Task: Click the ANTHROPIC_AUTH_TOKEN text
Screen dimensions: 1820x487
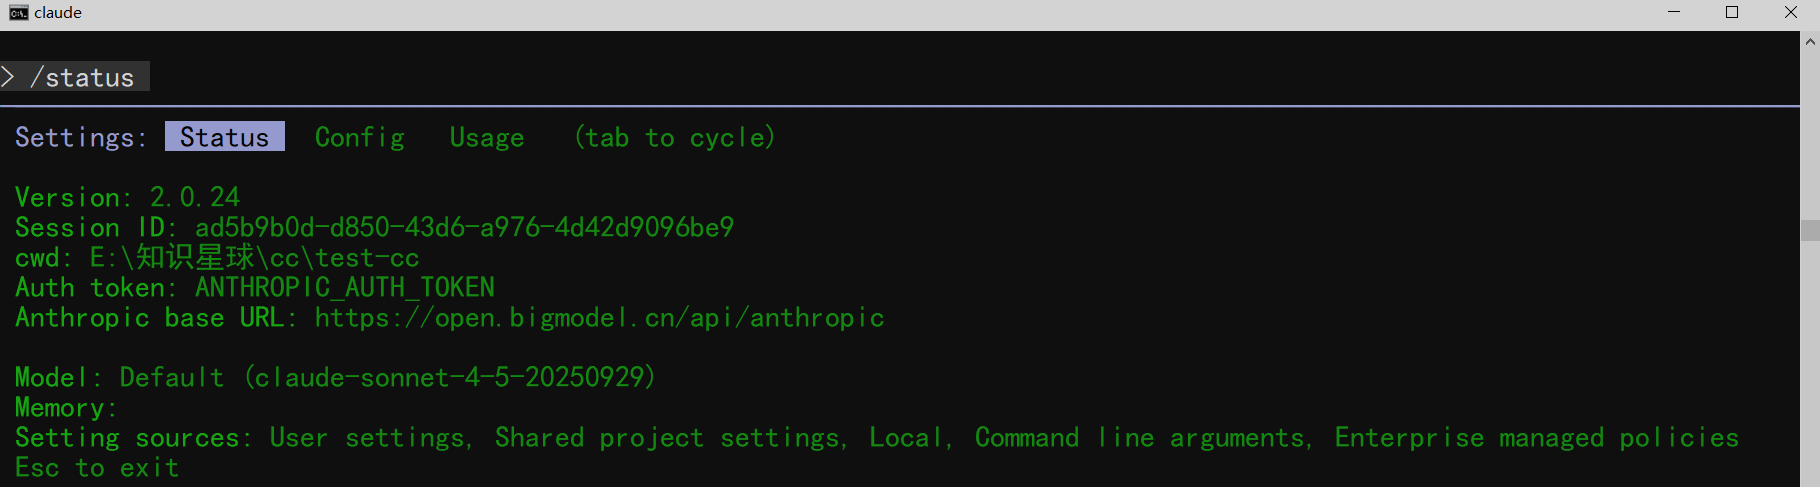Action: 344,288
